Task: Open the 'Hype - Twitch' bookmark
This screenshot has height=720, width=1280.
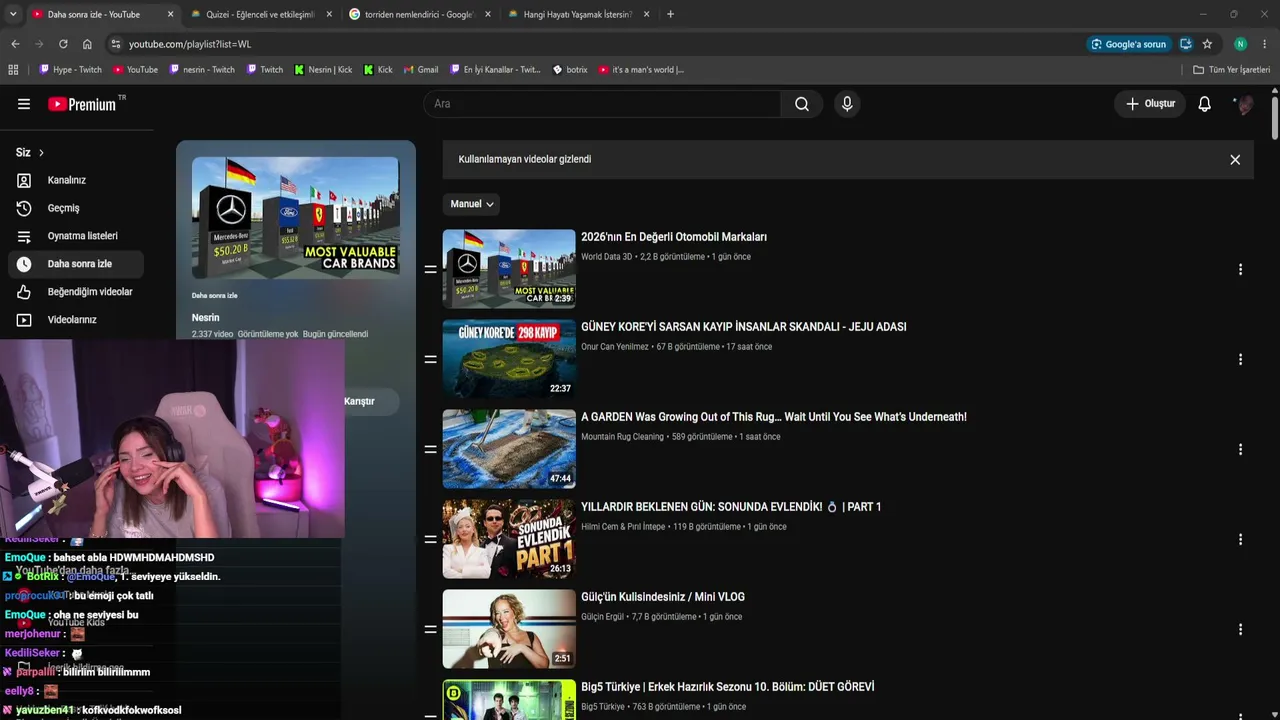Action: point(70,70)
